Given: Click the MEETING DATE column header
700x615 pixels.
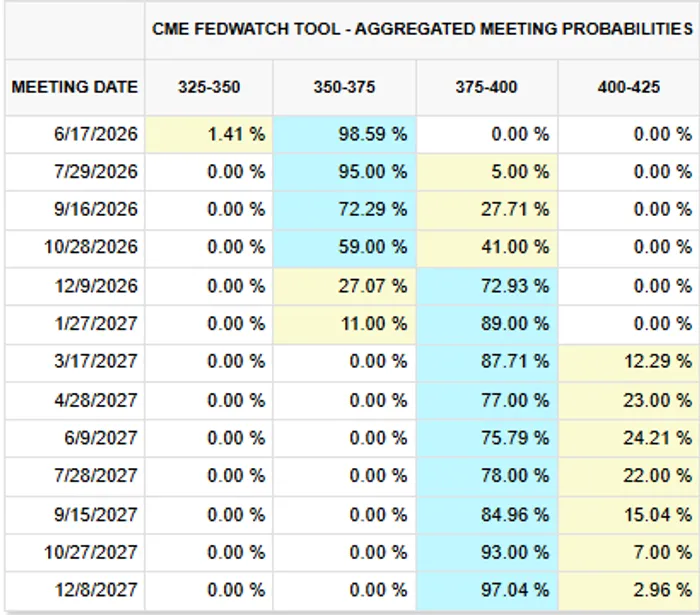Looking at the screenshot, I should pos(75,87).
